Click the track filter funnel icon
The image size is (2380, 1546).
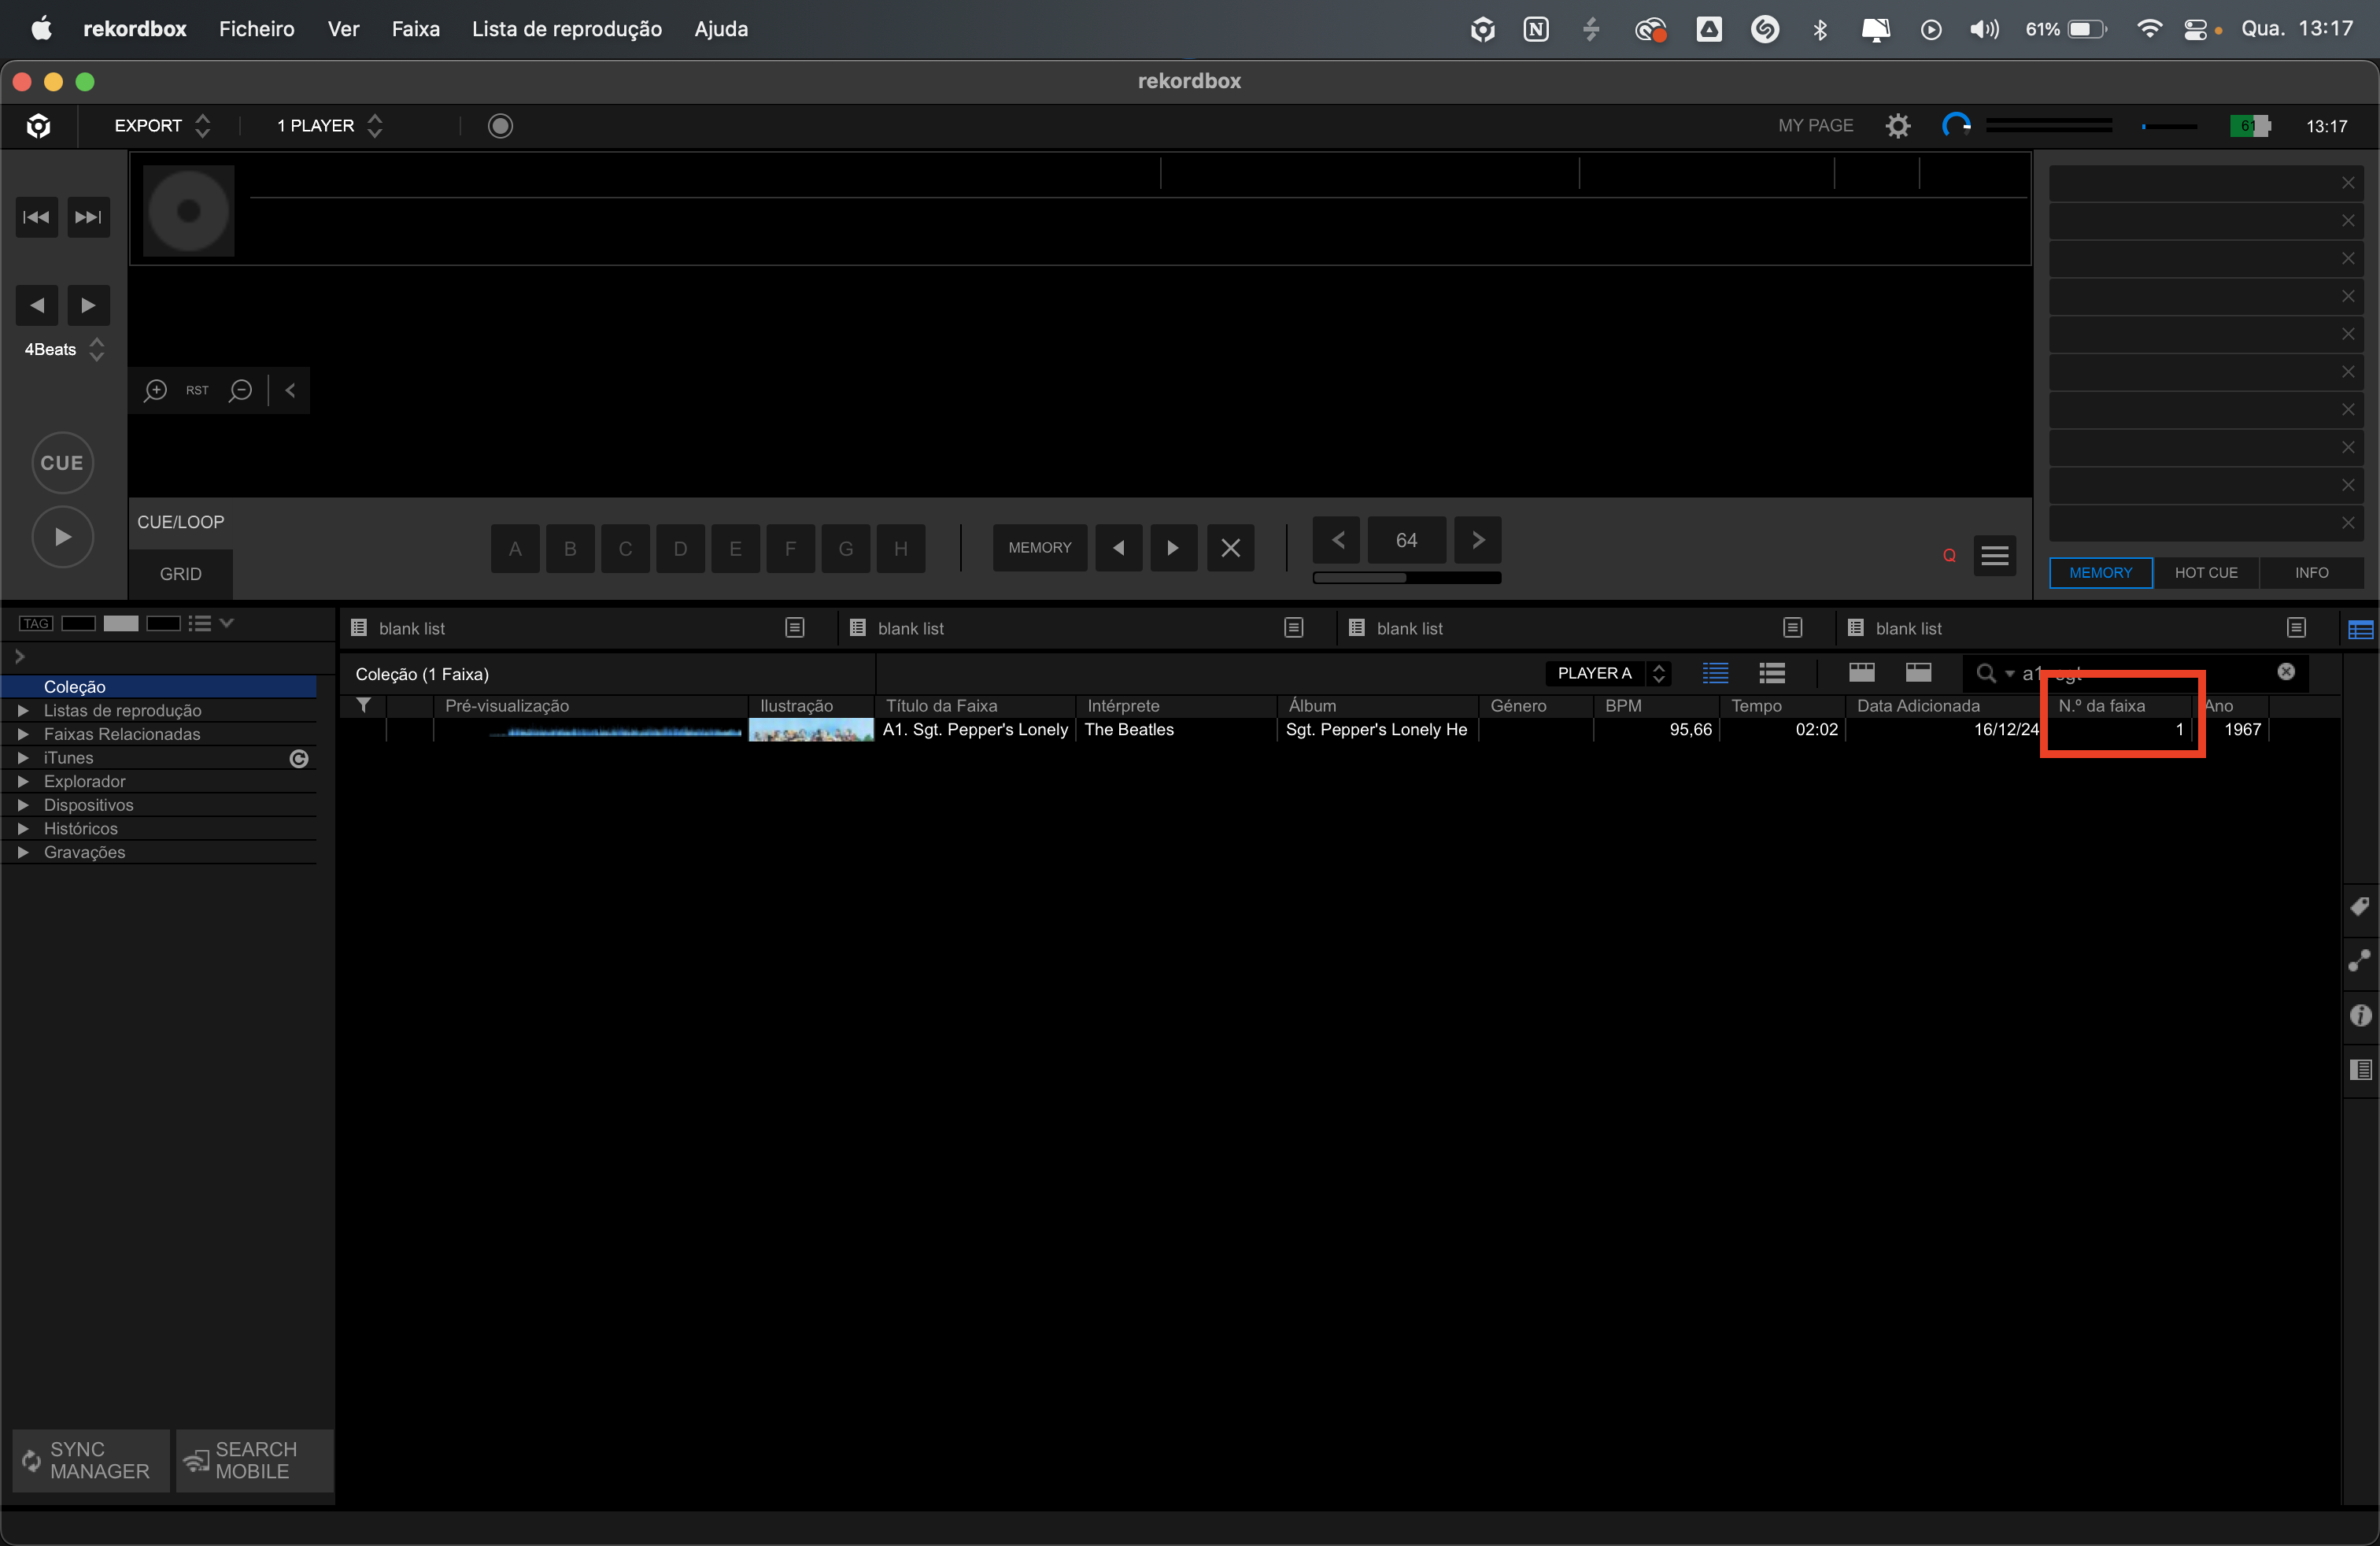click(x=364, y=705)
